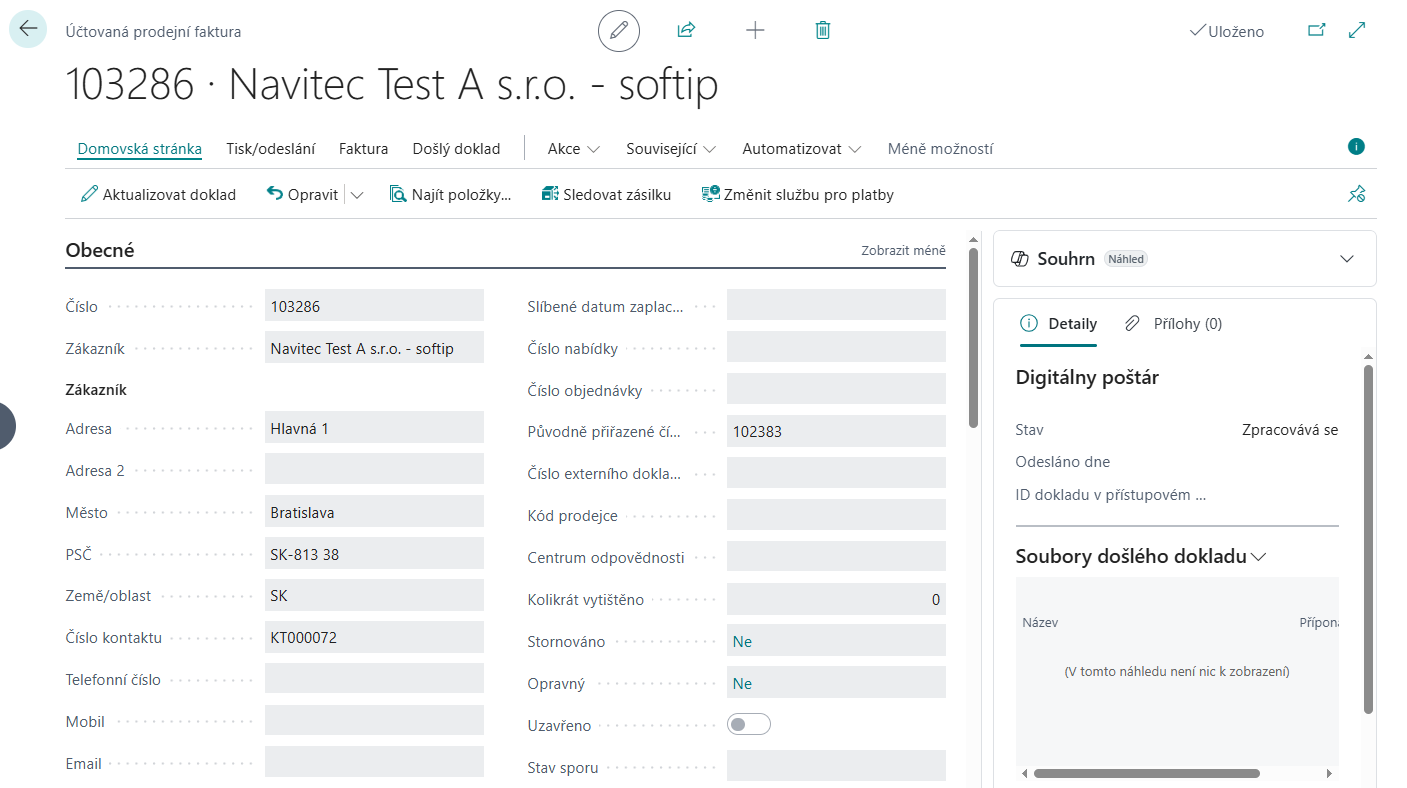Collapse Soubory došlého dokladu section
The image size is (1407, 788).
(1141, 556)
